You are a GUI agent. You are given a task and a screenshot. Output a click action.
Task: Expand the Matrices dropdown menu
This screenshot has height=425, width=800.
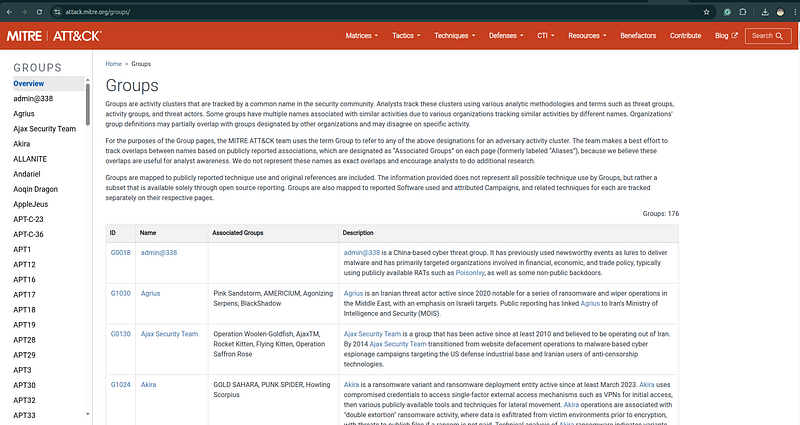pos(362,36)
